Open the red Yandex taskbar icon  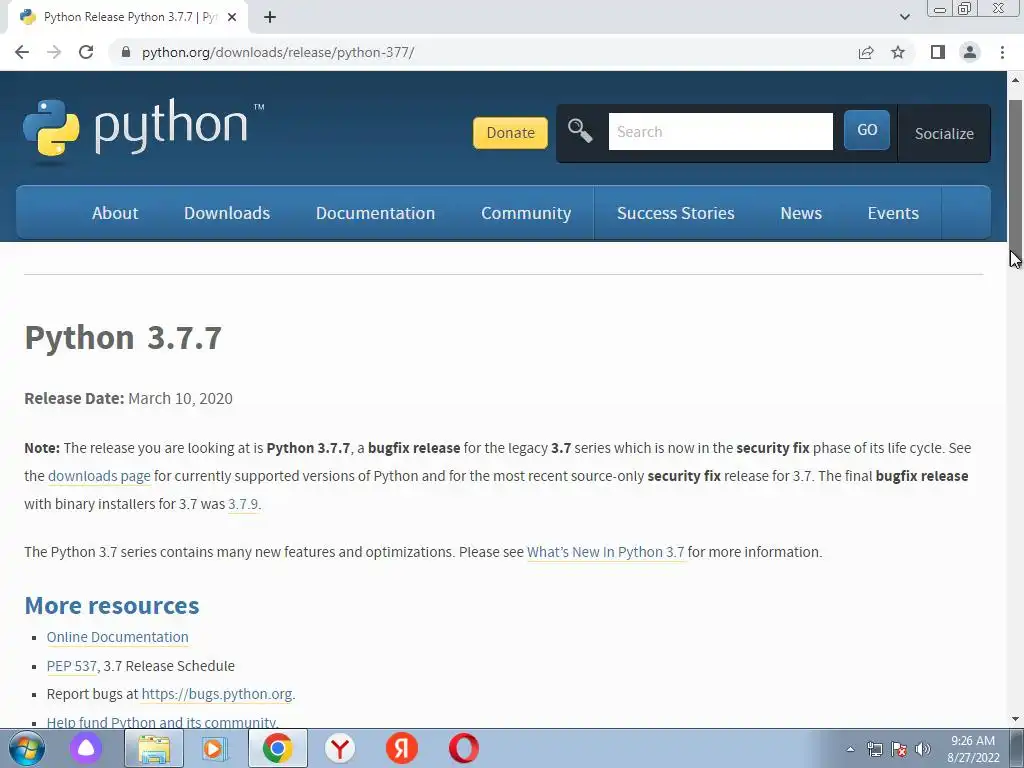pos(402,748)
